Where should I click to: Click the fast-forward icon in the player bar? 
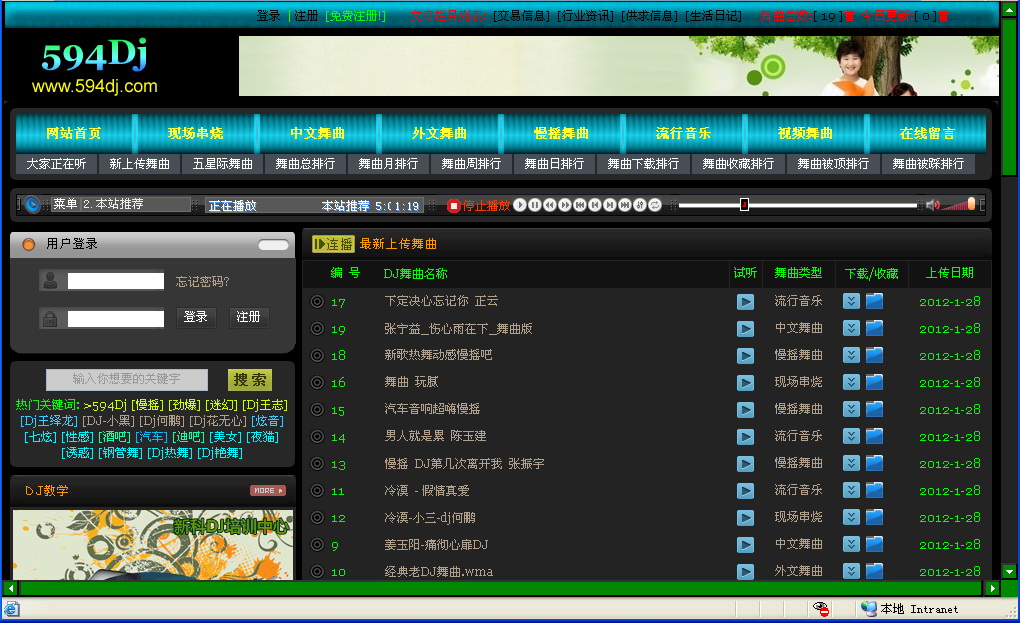tap(565, 205)
